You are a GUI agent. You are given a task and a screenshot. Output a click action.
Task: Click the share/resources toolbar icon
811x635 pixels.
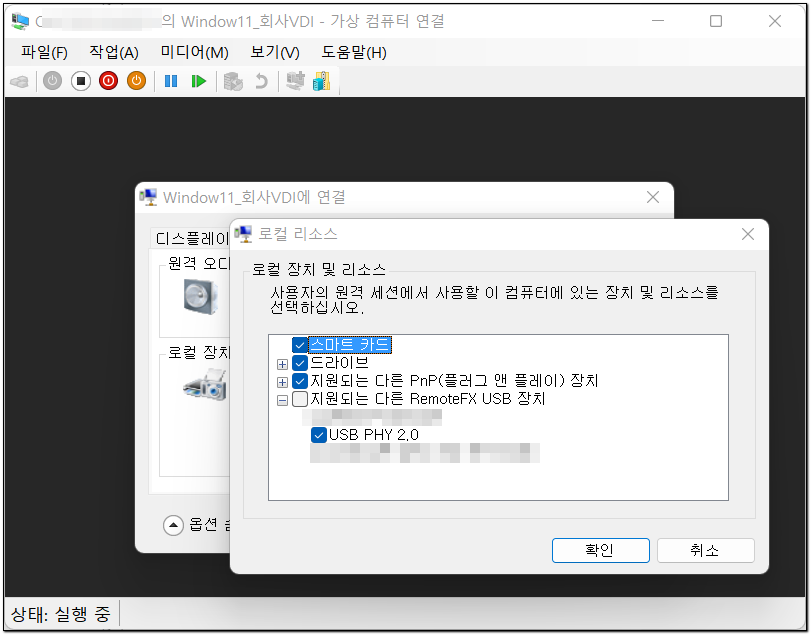pos(322,81)
